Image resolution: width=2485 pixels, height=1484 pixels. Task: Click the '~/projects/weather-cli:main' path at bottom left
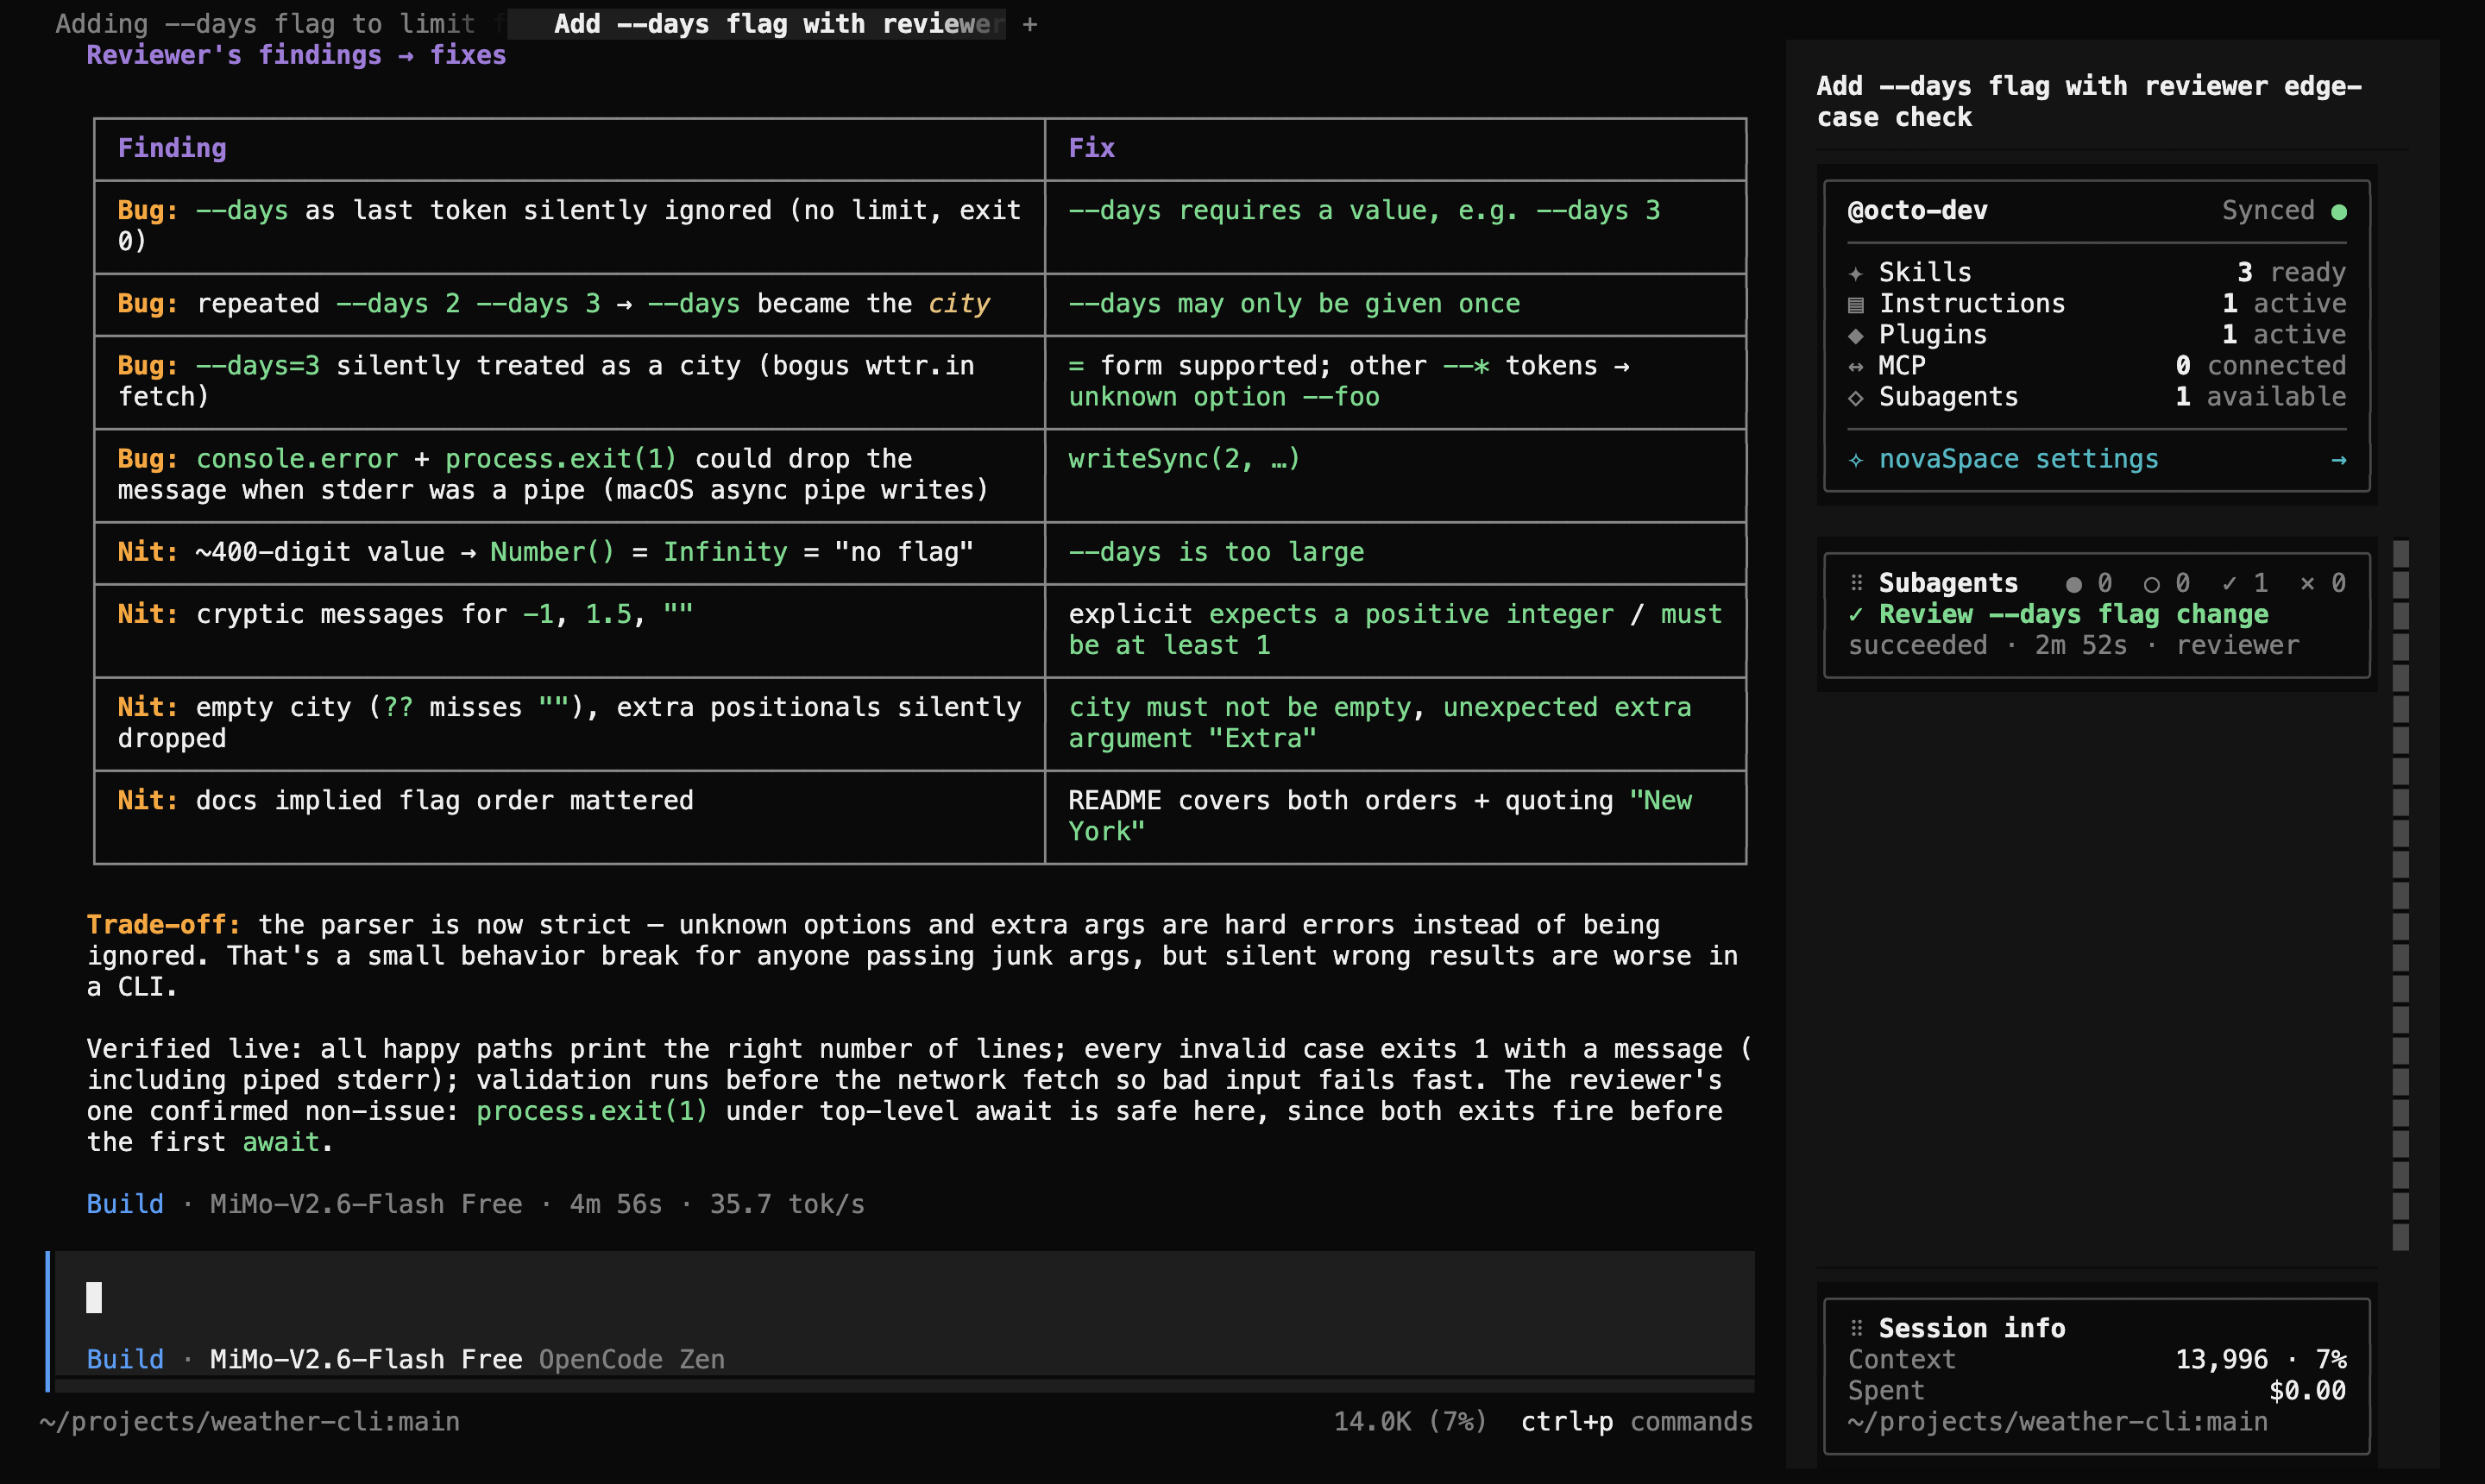[x=250, y=1421]
